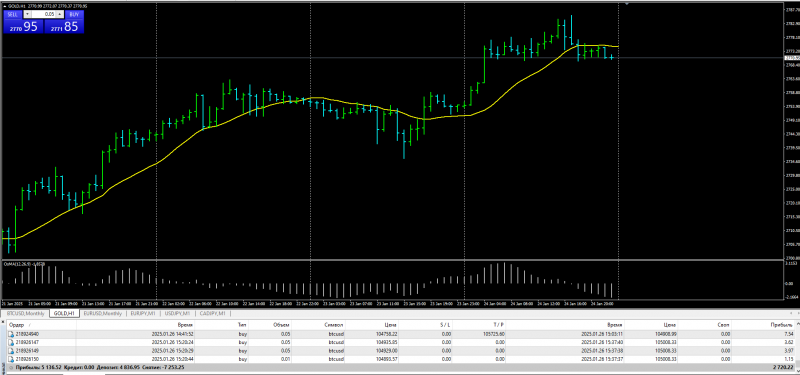Screen dimensions: 800x375
Task: Select order number 218926149
Action: click(28, 351)
